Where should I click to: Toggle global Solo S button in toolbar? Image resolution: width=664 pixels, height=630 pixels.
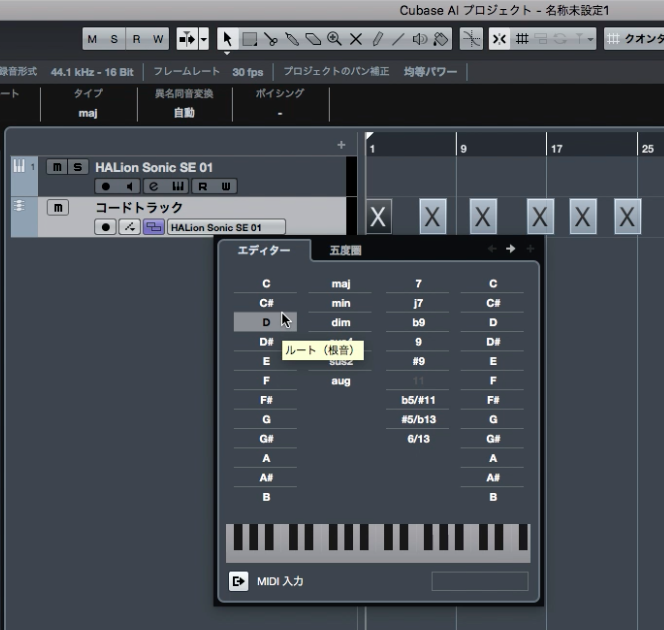[x=114, y=39]
